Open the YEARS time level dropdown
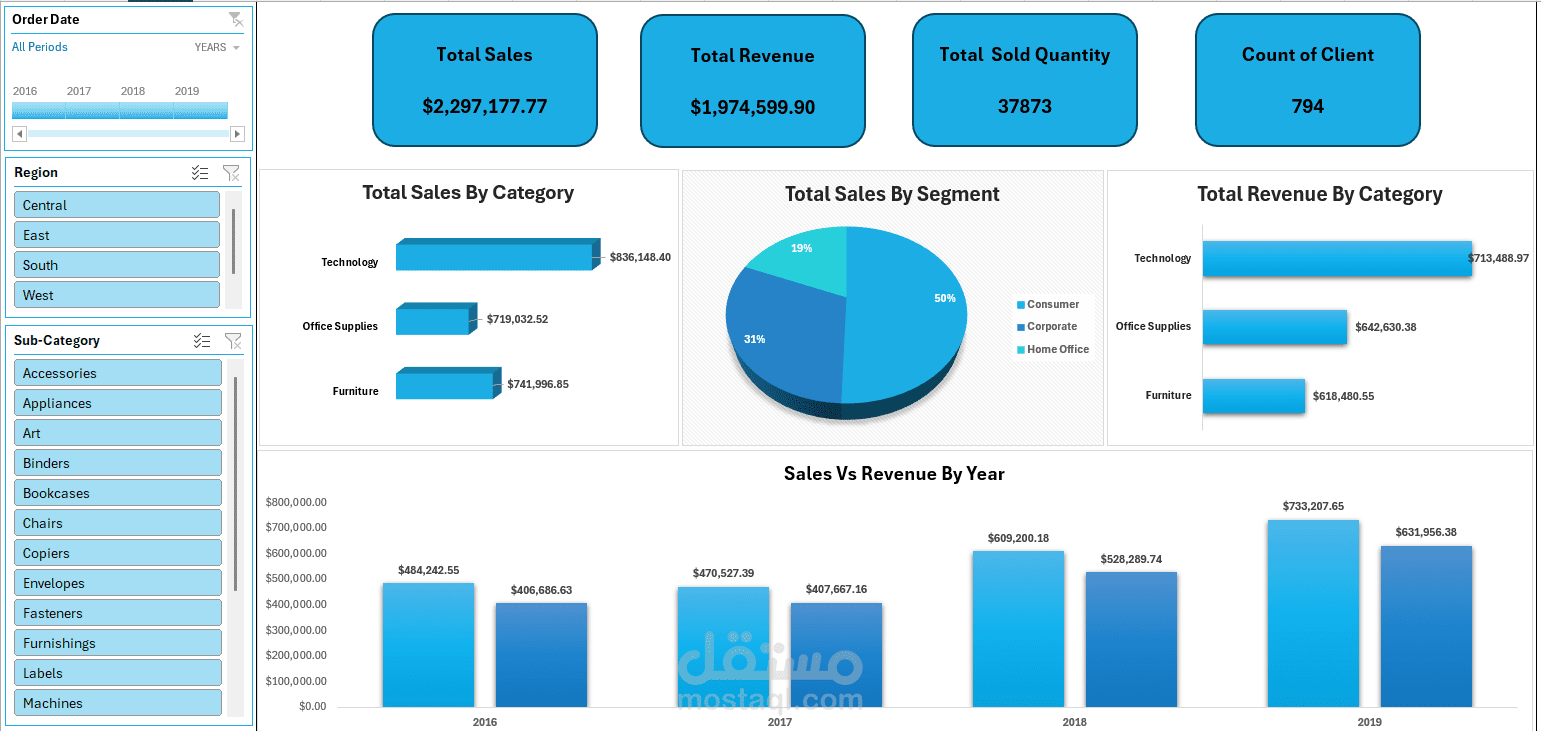 (x=218, y=47)
